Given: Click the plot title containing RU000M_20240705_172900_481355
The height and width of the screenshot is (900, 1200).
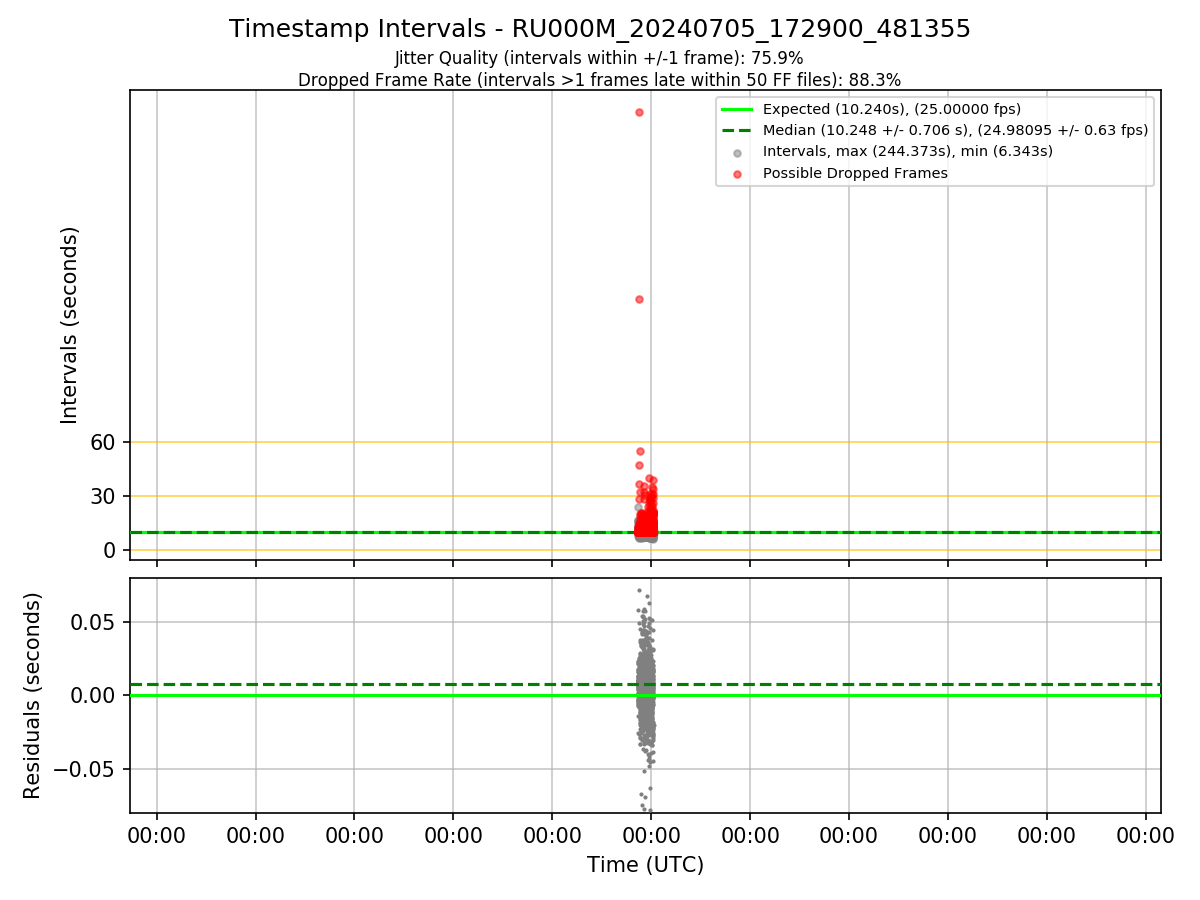Looking at the screenshot, I should [x=600, y=29].
